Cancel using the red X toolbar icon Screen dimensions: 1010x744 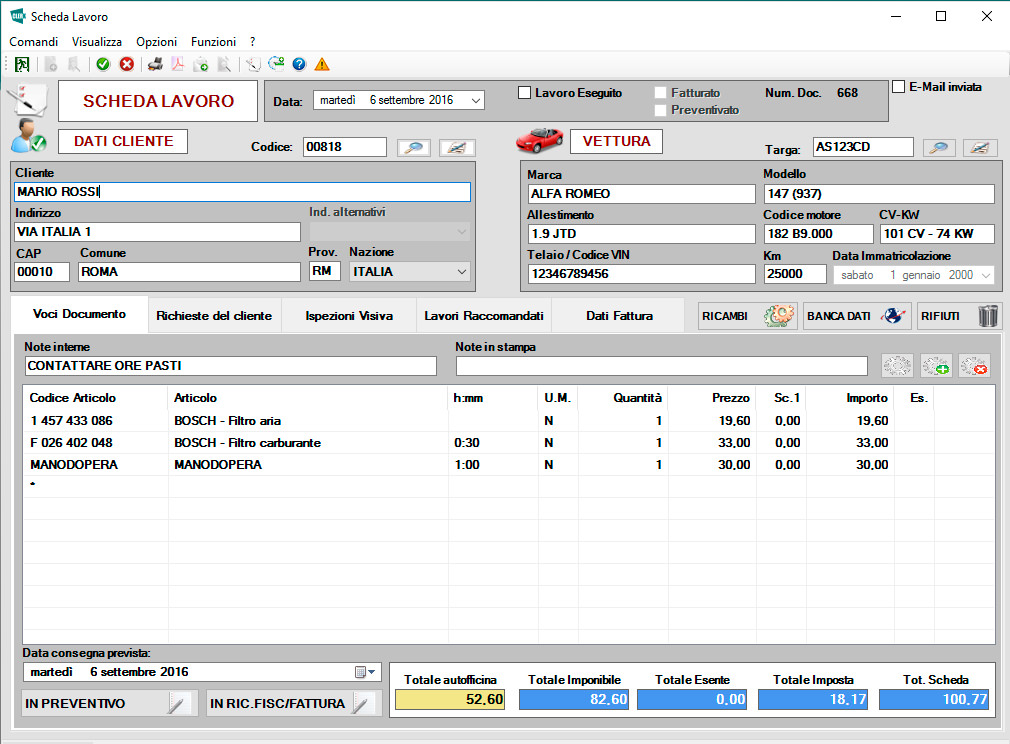click(x=127, y=64)
